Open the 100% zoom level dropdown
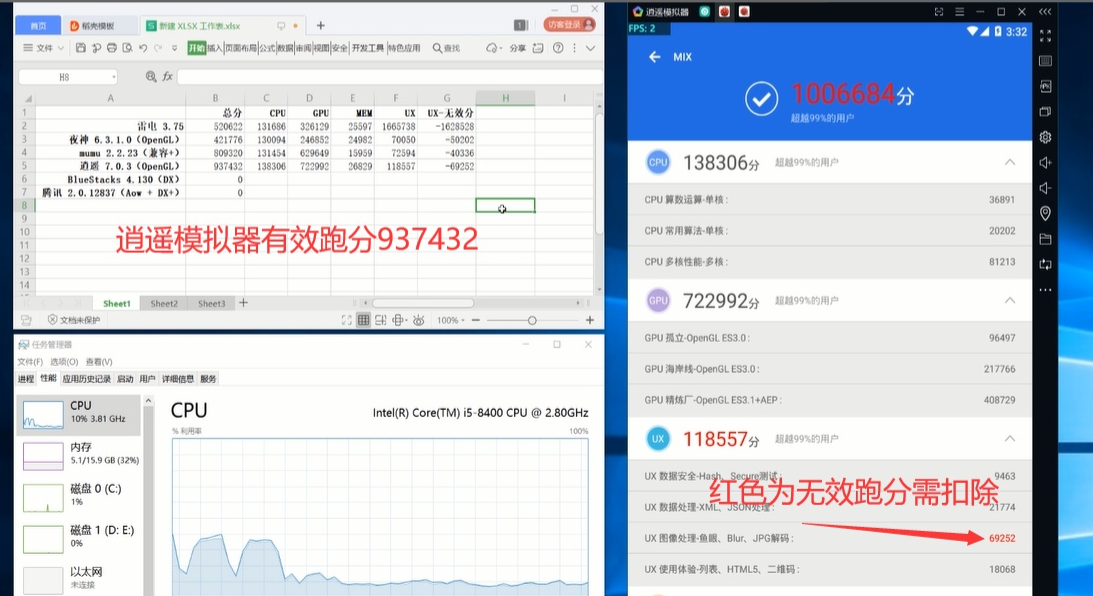The image size is (1093, 596). 451,321
